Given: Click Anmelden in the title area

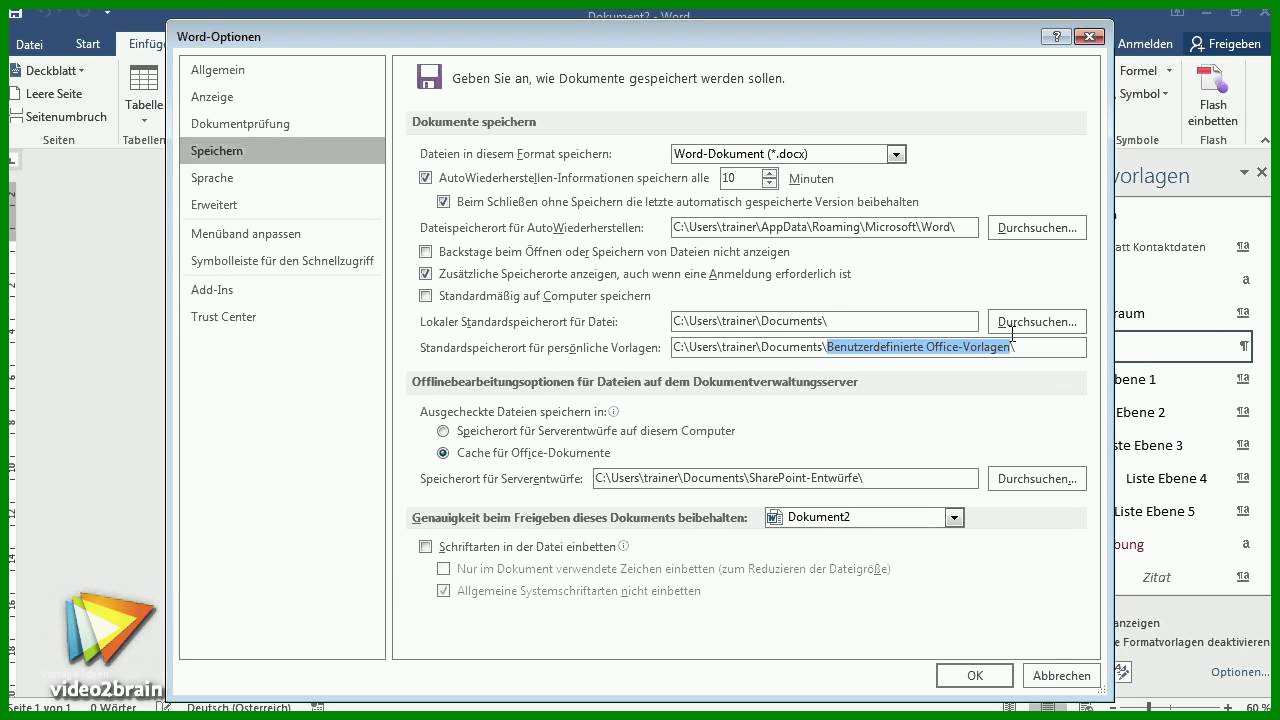Looking at the screenshot, I should coord(1145,44).
